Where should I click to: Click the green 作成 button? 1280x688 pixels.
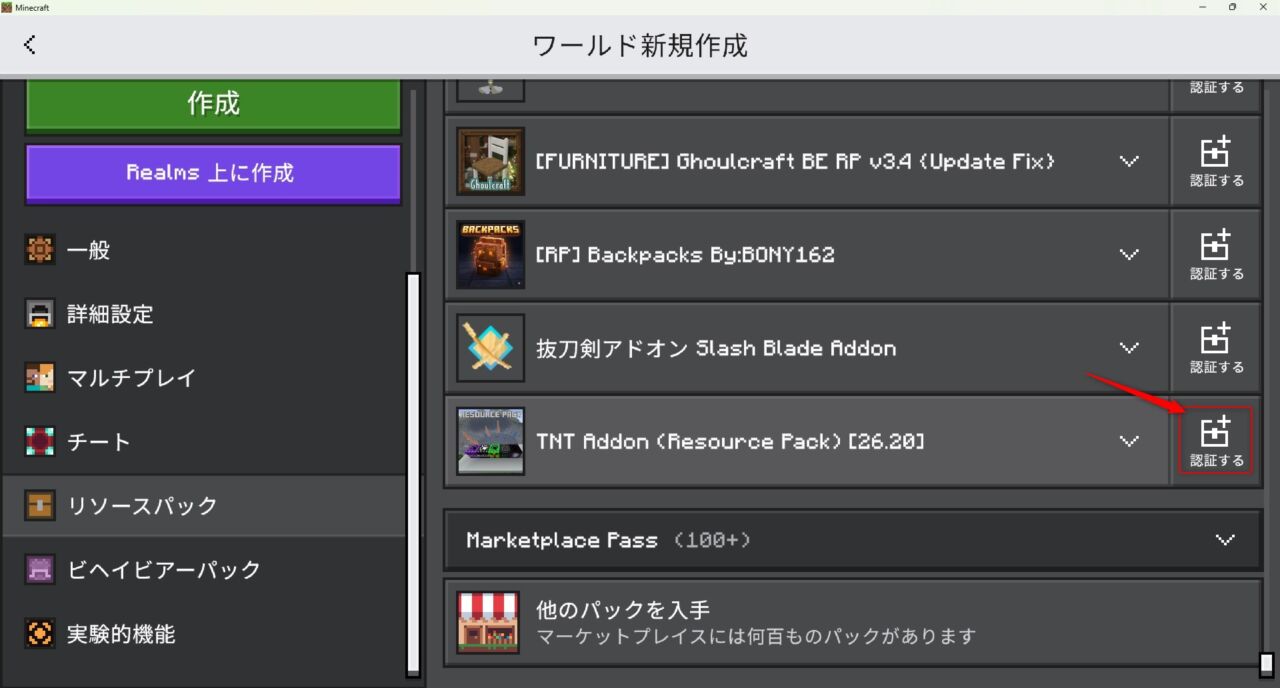point(213,104)
